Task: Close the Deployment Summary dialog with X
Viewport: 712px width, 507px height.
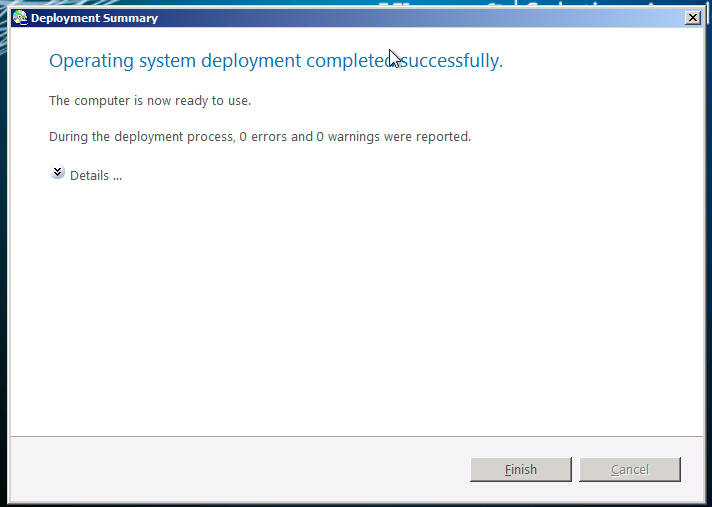Action: (x=692, y=18)
